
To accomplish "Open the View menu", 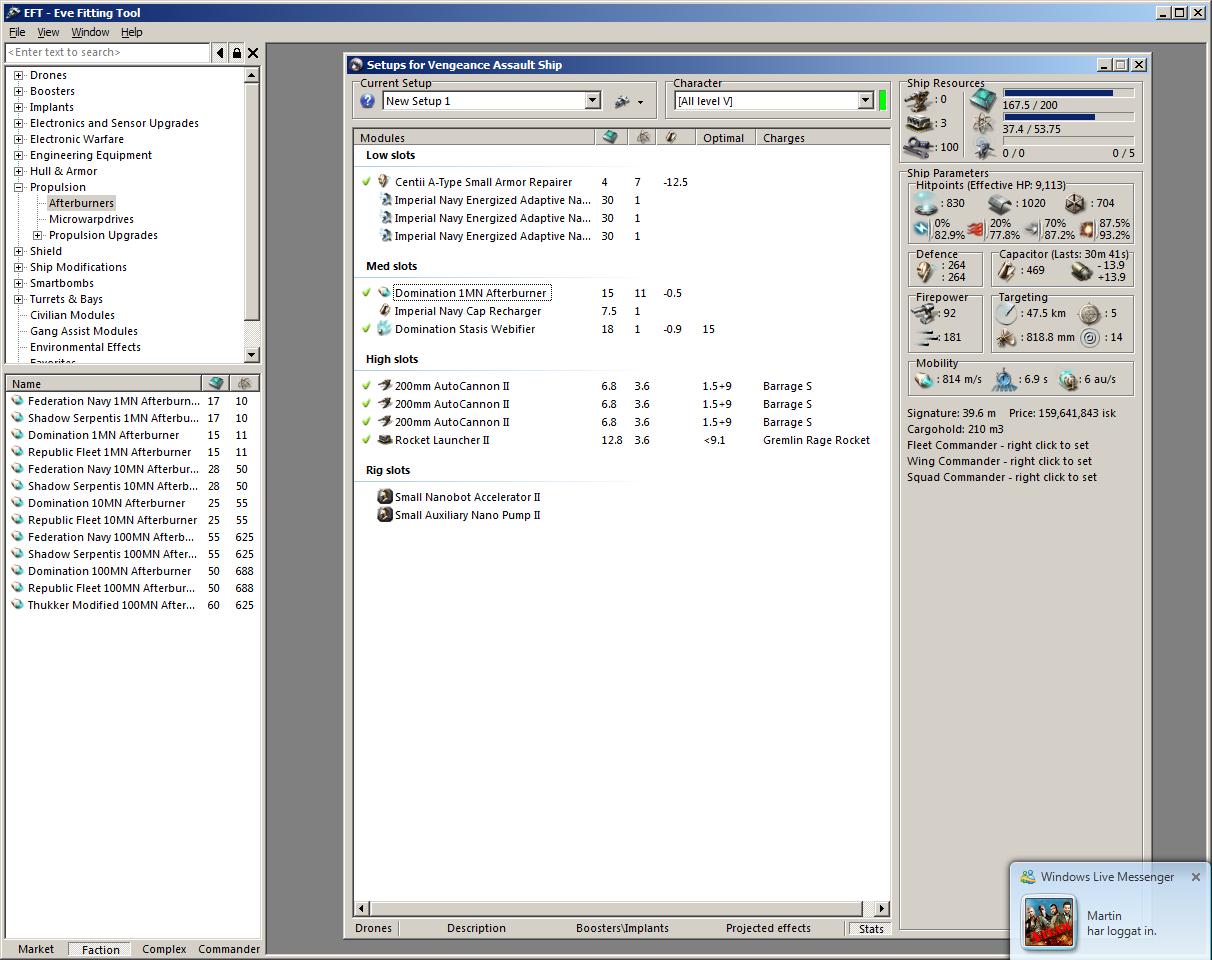I will coord(48,32).
